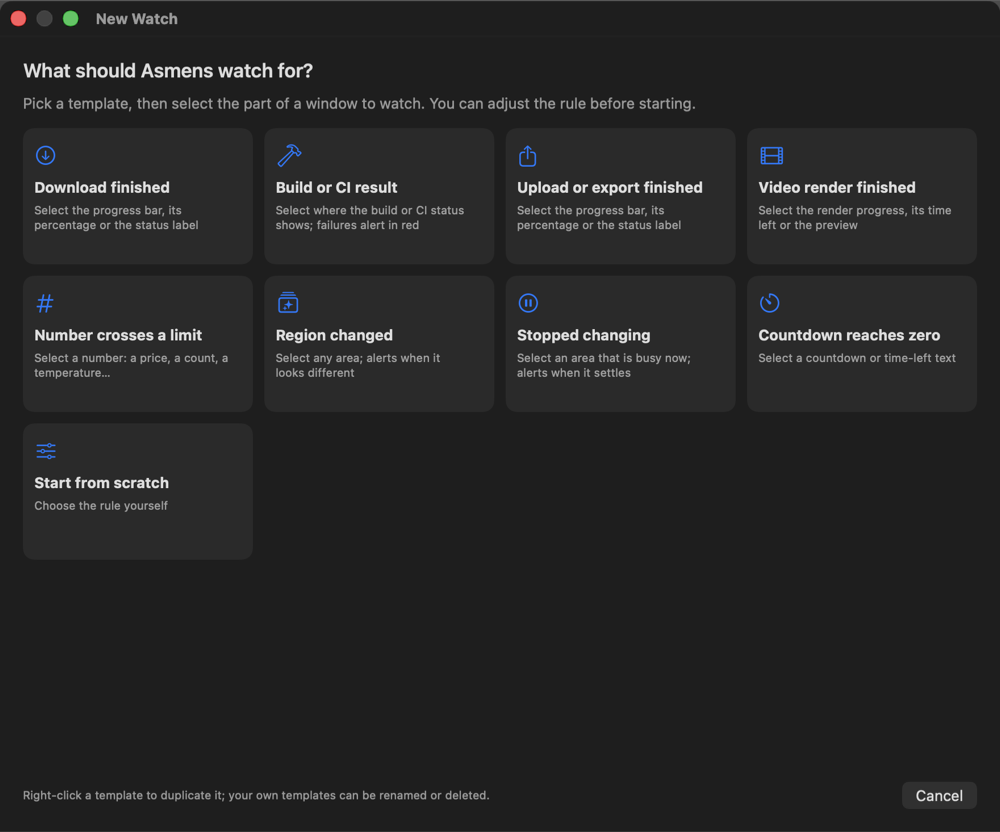Click the Cancel button
The width and height of the screenshot is (1000, 832).
coord(939,796)
